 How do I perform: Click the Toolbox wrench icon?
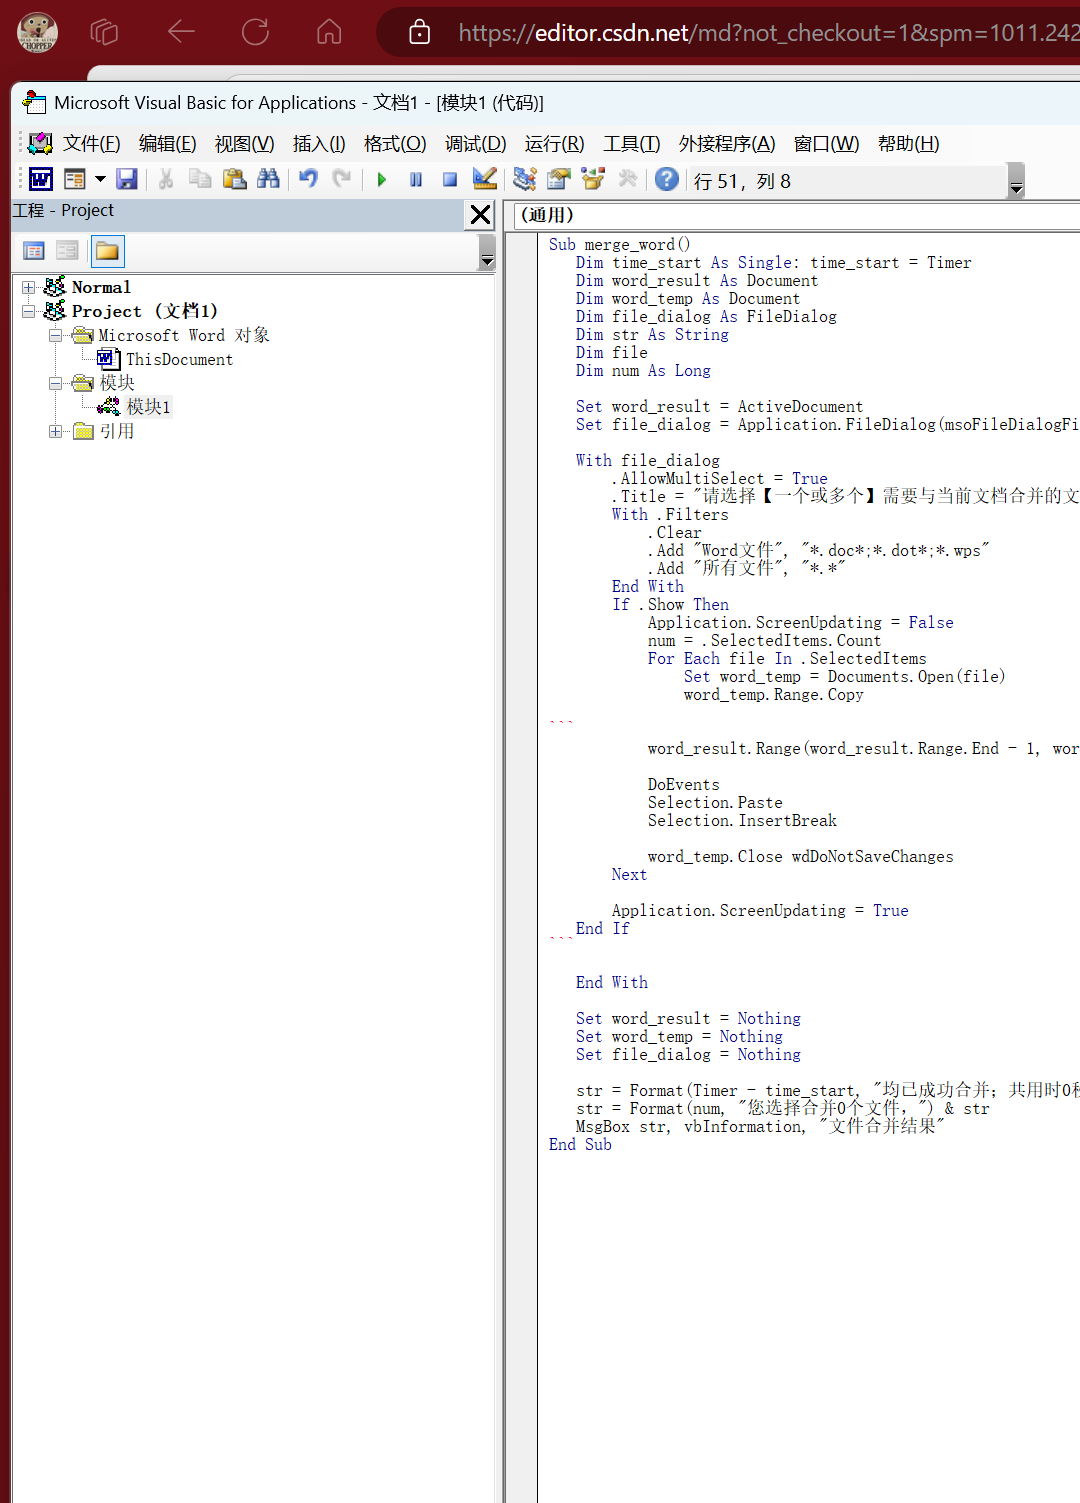[628, 179]
